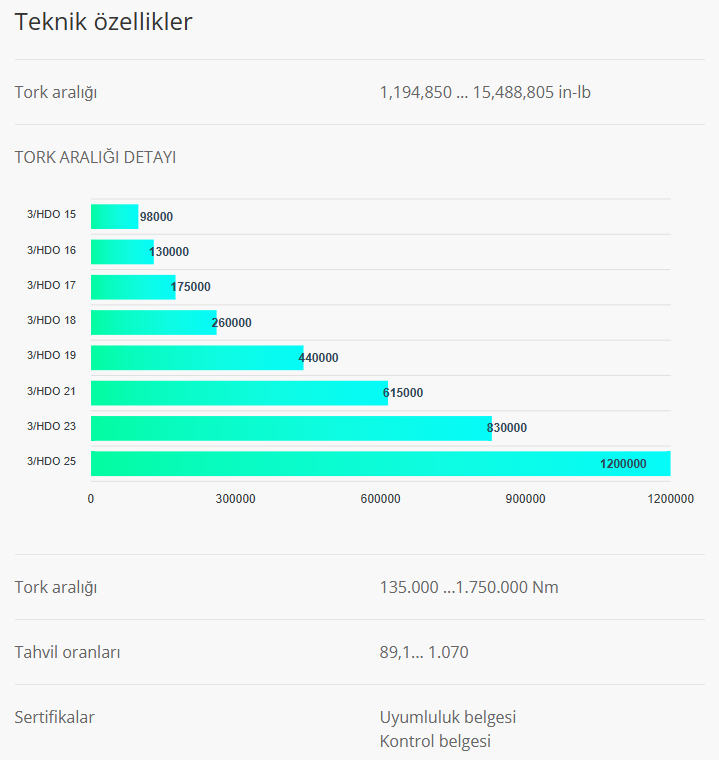Click the Uyumluluk belgesi text
The height and width of the screenshot is (760, 719).
[x=448, y=717]
